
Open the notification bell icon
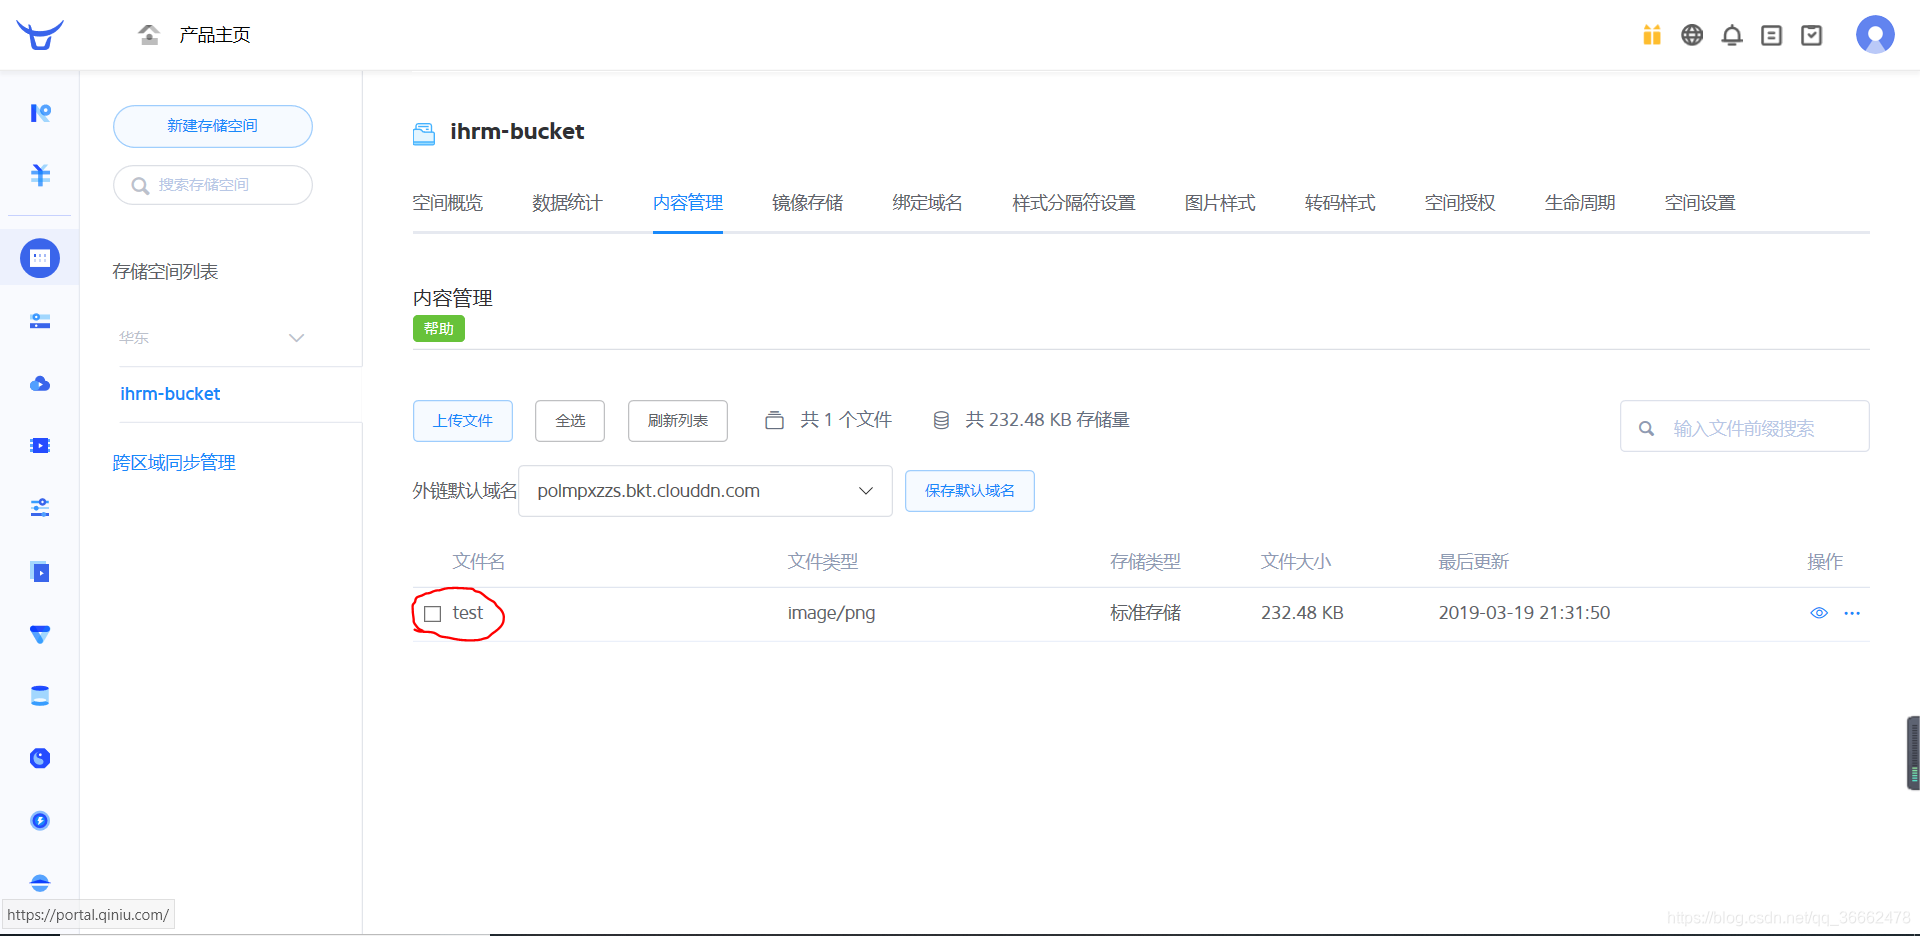pos(1732,35)
